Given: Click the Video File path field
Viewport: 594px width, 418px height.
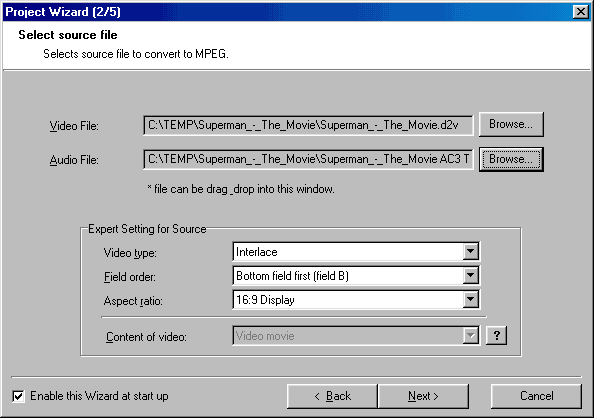Looking at the screenshot, I should click(308, 125).
